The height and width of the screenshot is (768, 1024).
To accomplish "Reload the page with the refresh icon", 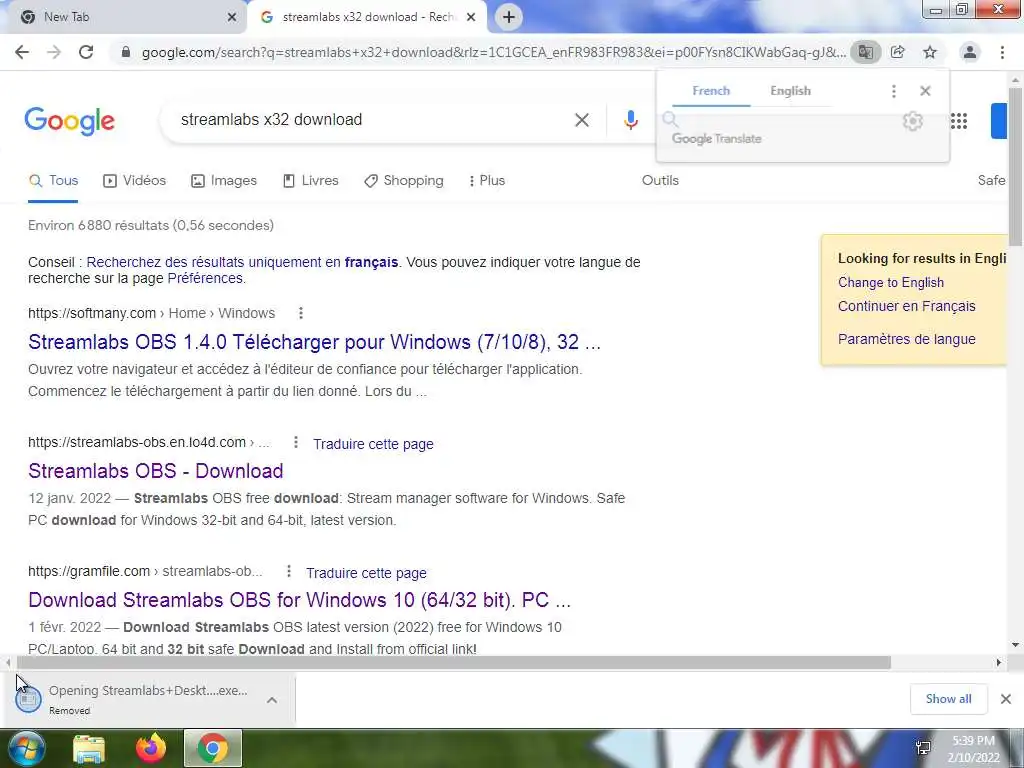I will tap(86, 52).
